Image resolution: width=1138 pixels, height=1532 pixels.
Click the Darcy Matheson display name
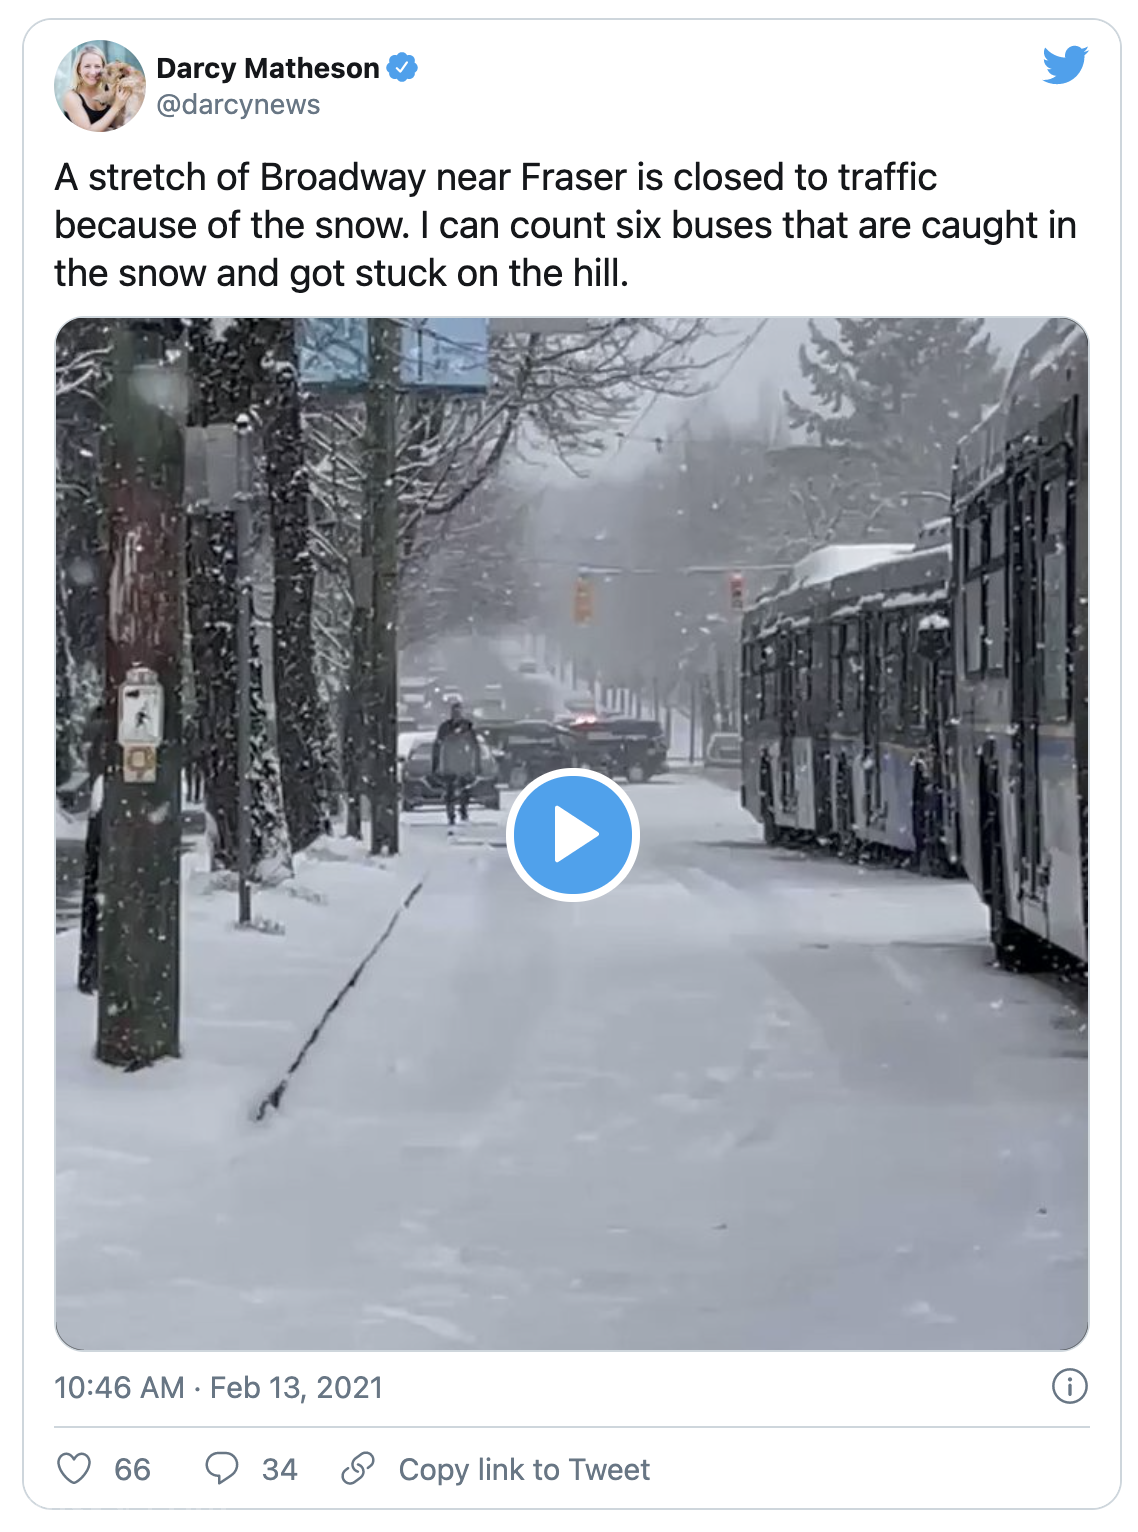268,68
